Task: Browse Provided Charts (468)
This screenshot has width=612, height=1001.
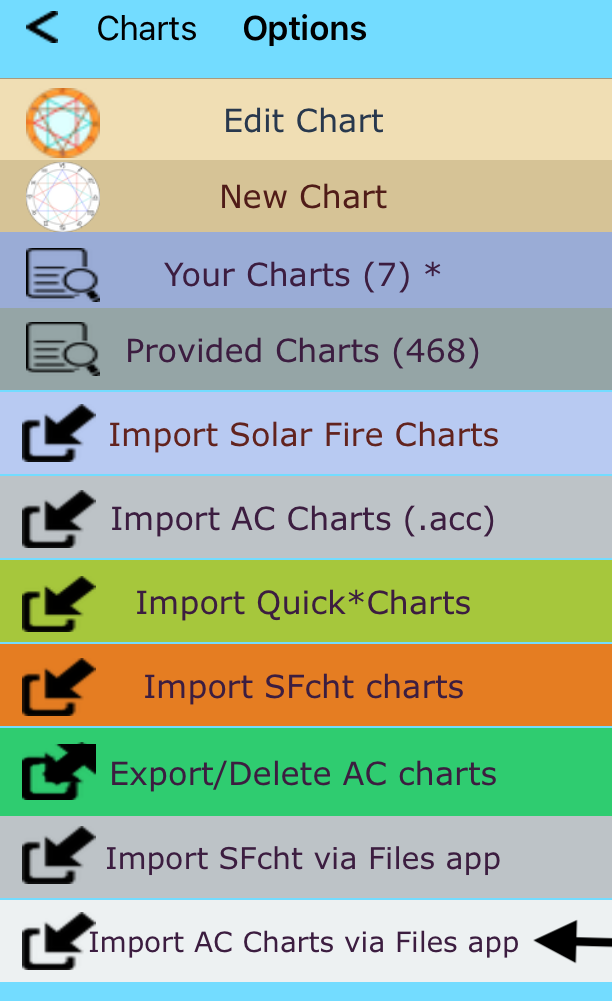Action: [x=302, y=351]
